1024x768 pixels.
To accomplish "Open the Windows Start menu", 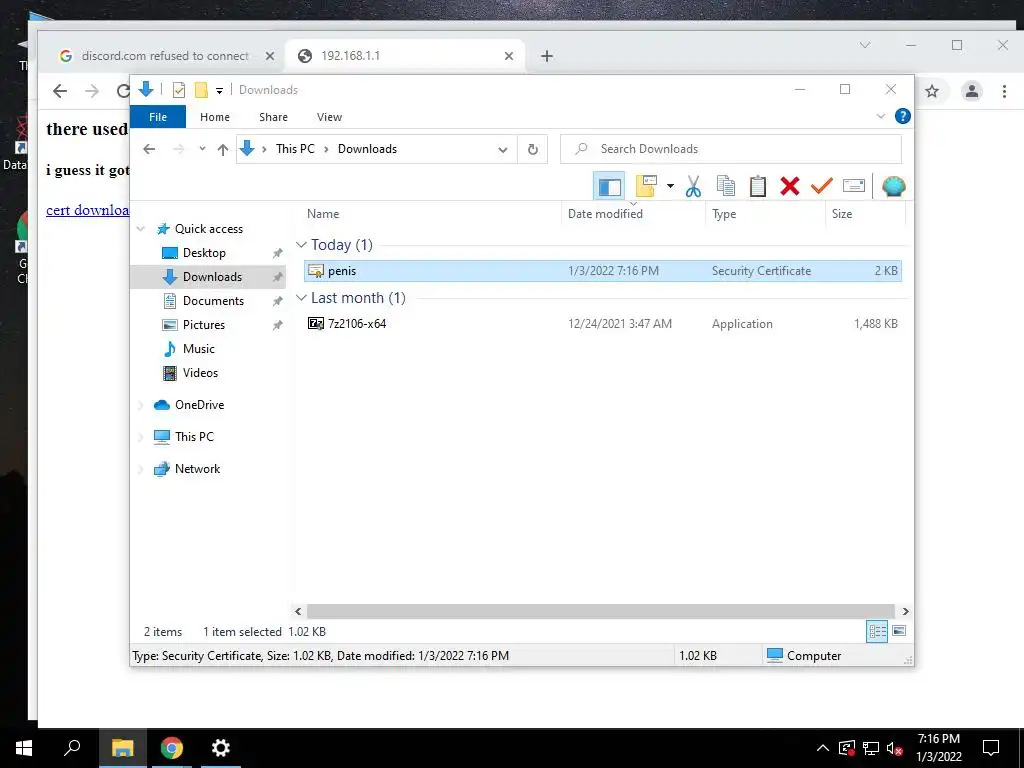I will tap(24, 748).
